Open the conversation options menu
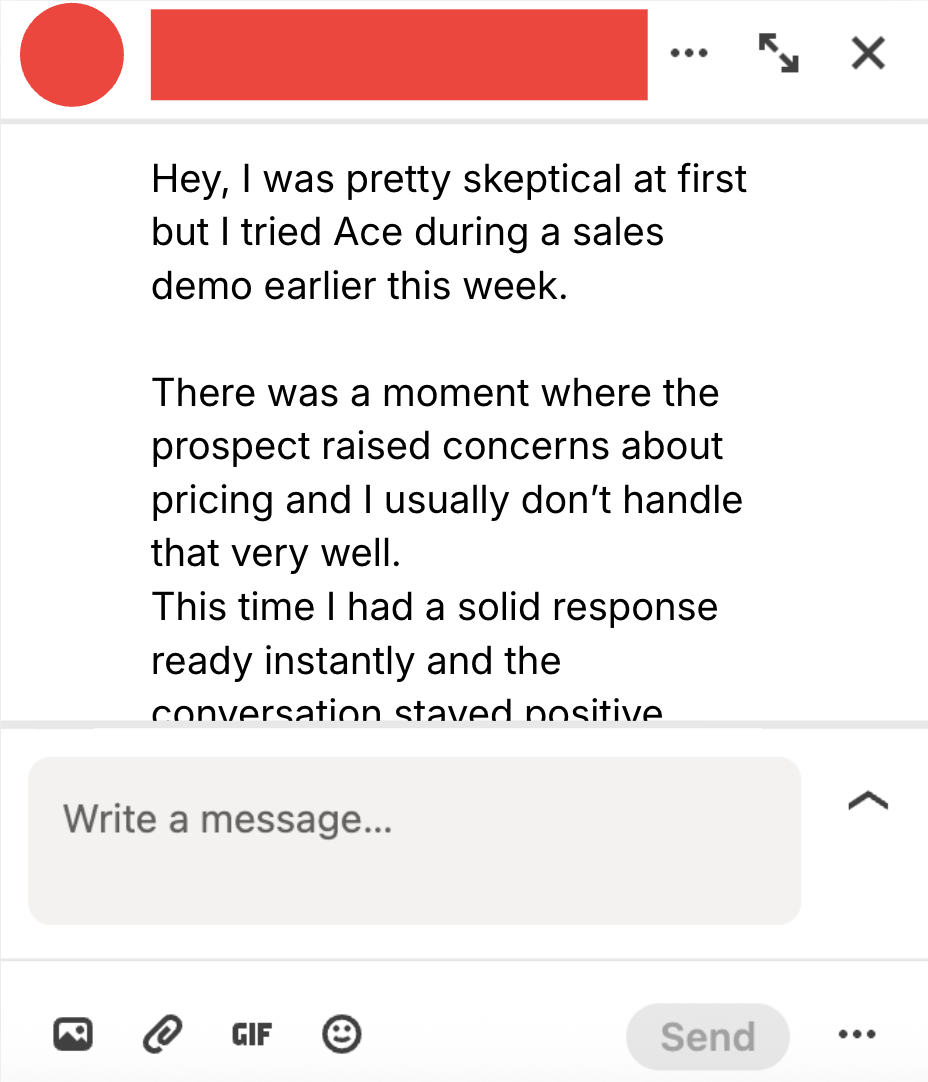 coord(690,54)
